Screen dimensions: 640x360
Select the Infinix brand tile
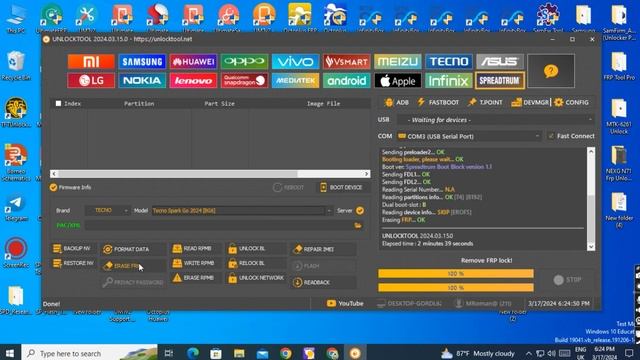[x=449, y=80]
